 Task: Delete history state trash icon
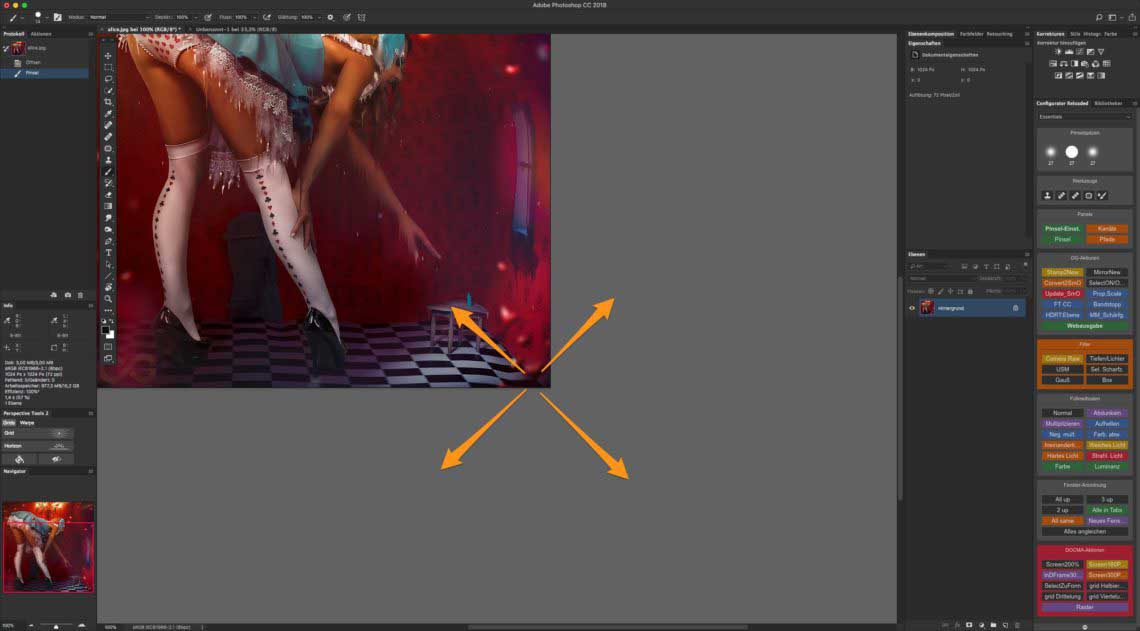(80, 295)
